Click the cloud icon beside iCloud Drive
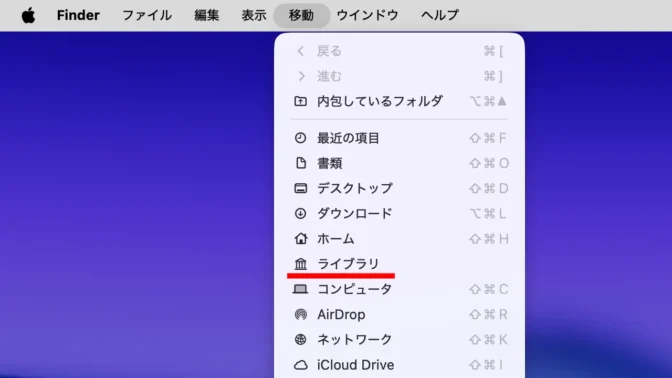Image resolution: width=672 pixels, height=378 pixels. pyautogui.click(x=301, y=365)
